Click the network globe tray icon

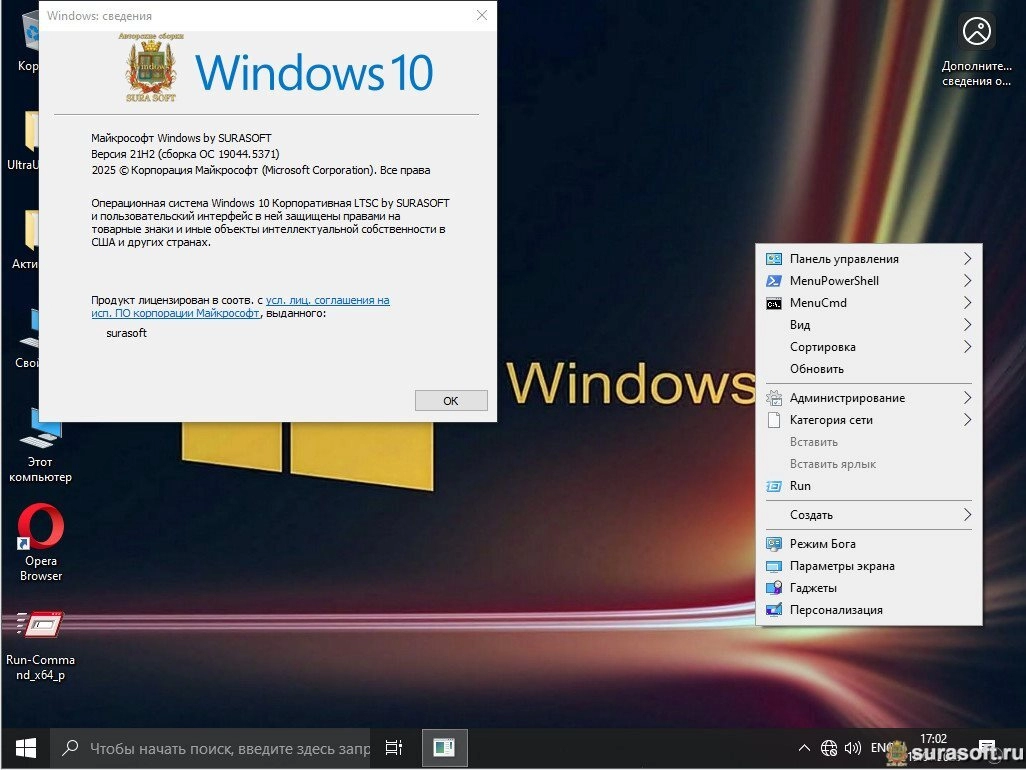point(829,747)
